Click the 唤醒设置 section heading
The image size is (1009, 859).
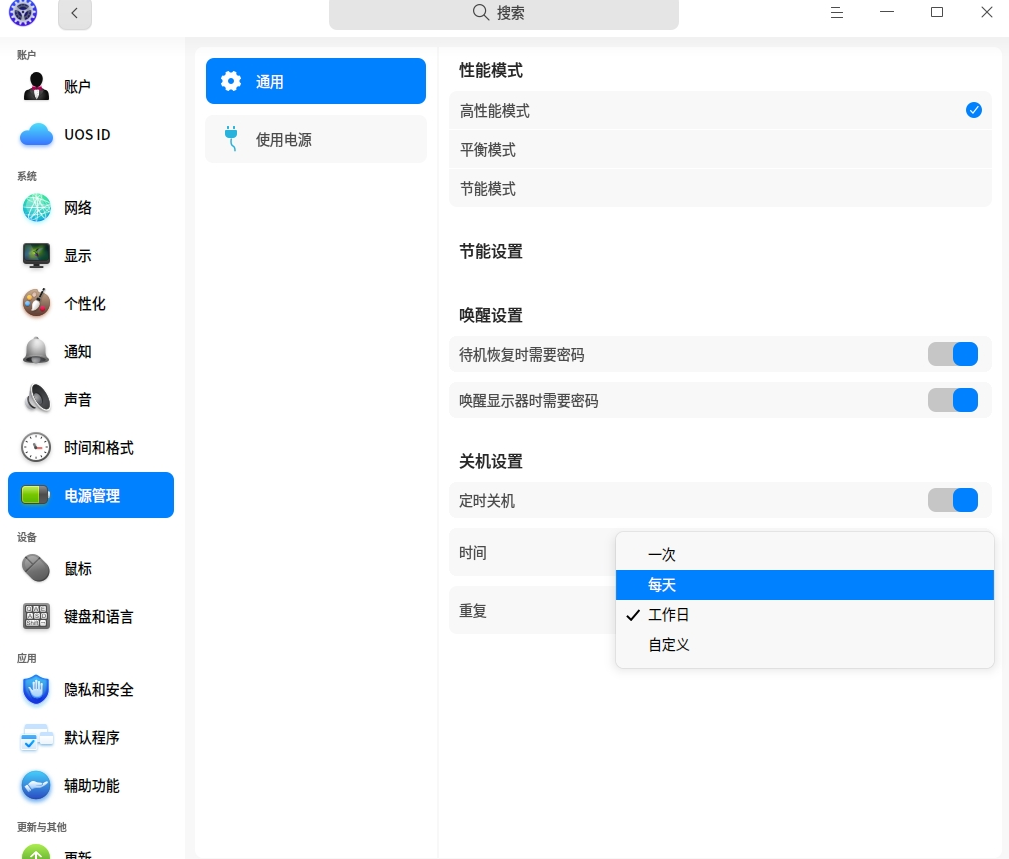tap(491, 315)
